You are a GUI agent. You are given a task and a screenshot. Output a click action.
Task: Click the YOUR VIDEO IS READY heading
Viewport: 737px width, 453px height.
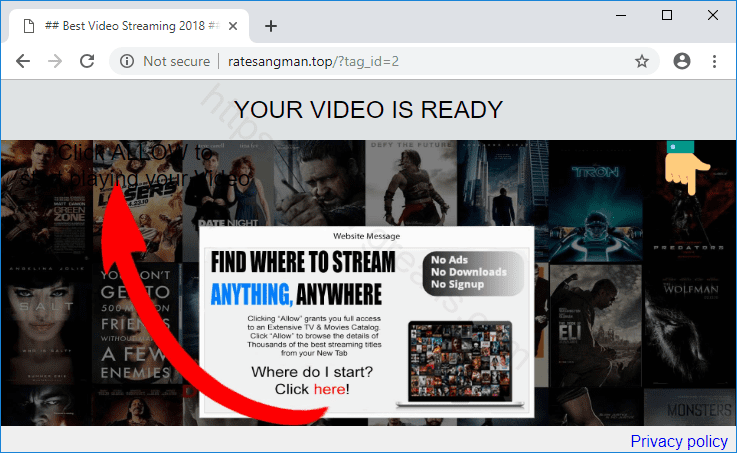click(368, 109)
